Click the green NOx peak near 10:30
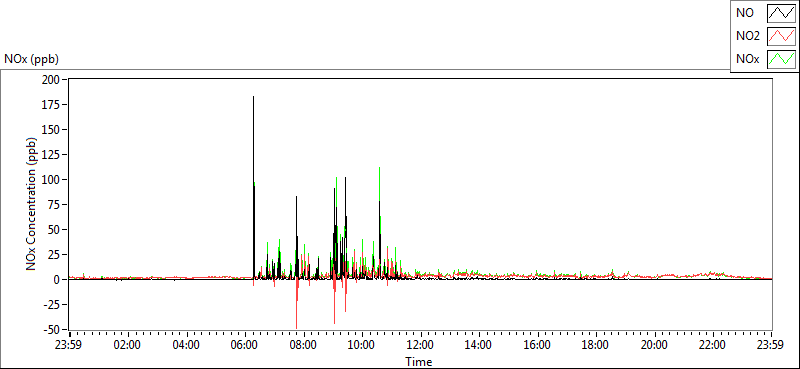The width and height of the screenshot is (800, 369). coord(379,168)
